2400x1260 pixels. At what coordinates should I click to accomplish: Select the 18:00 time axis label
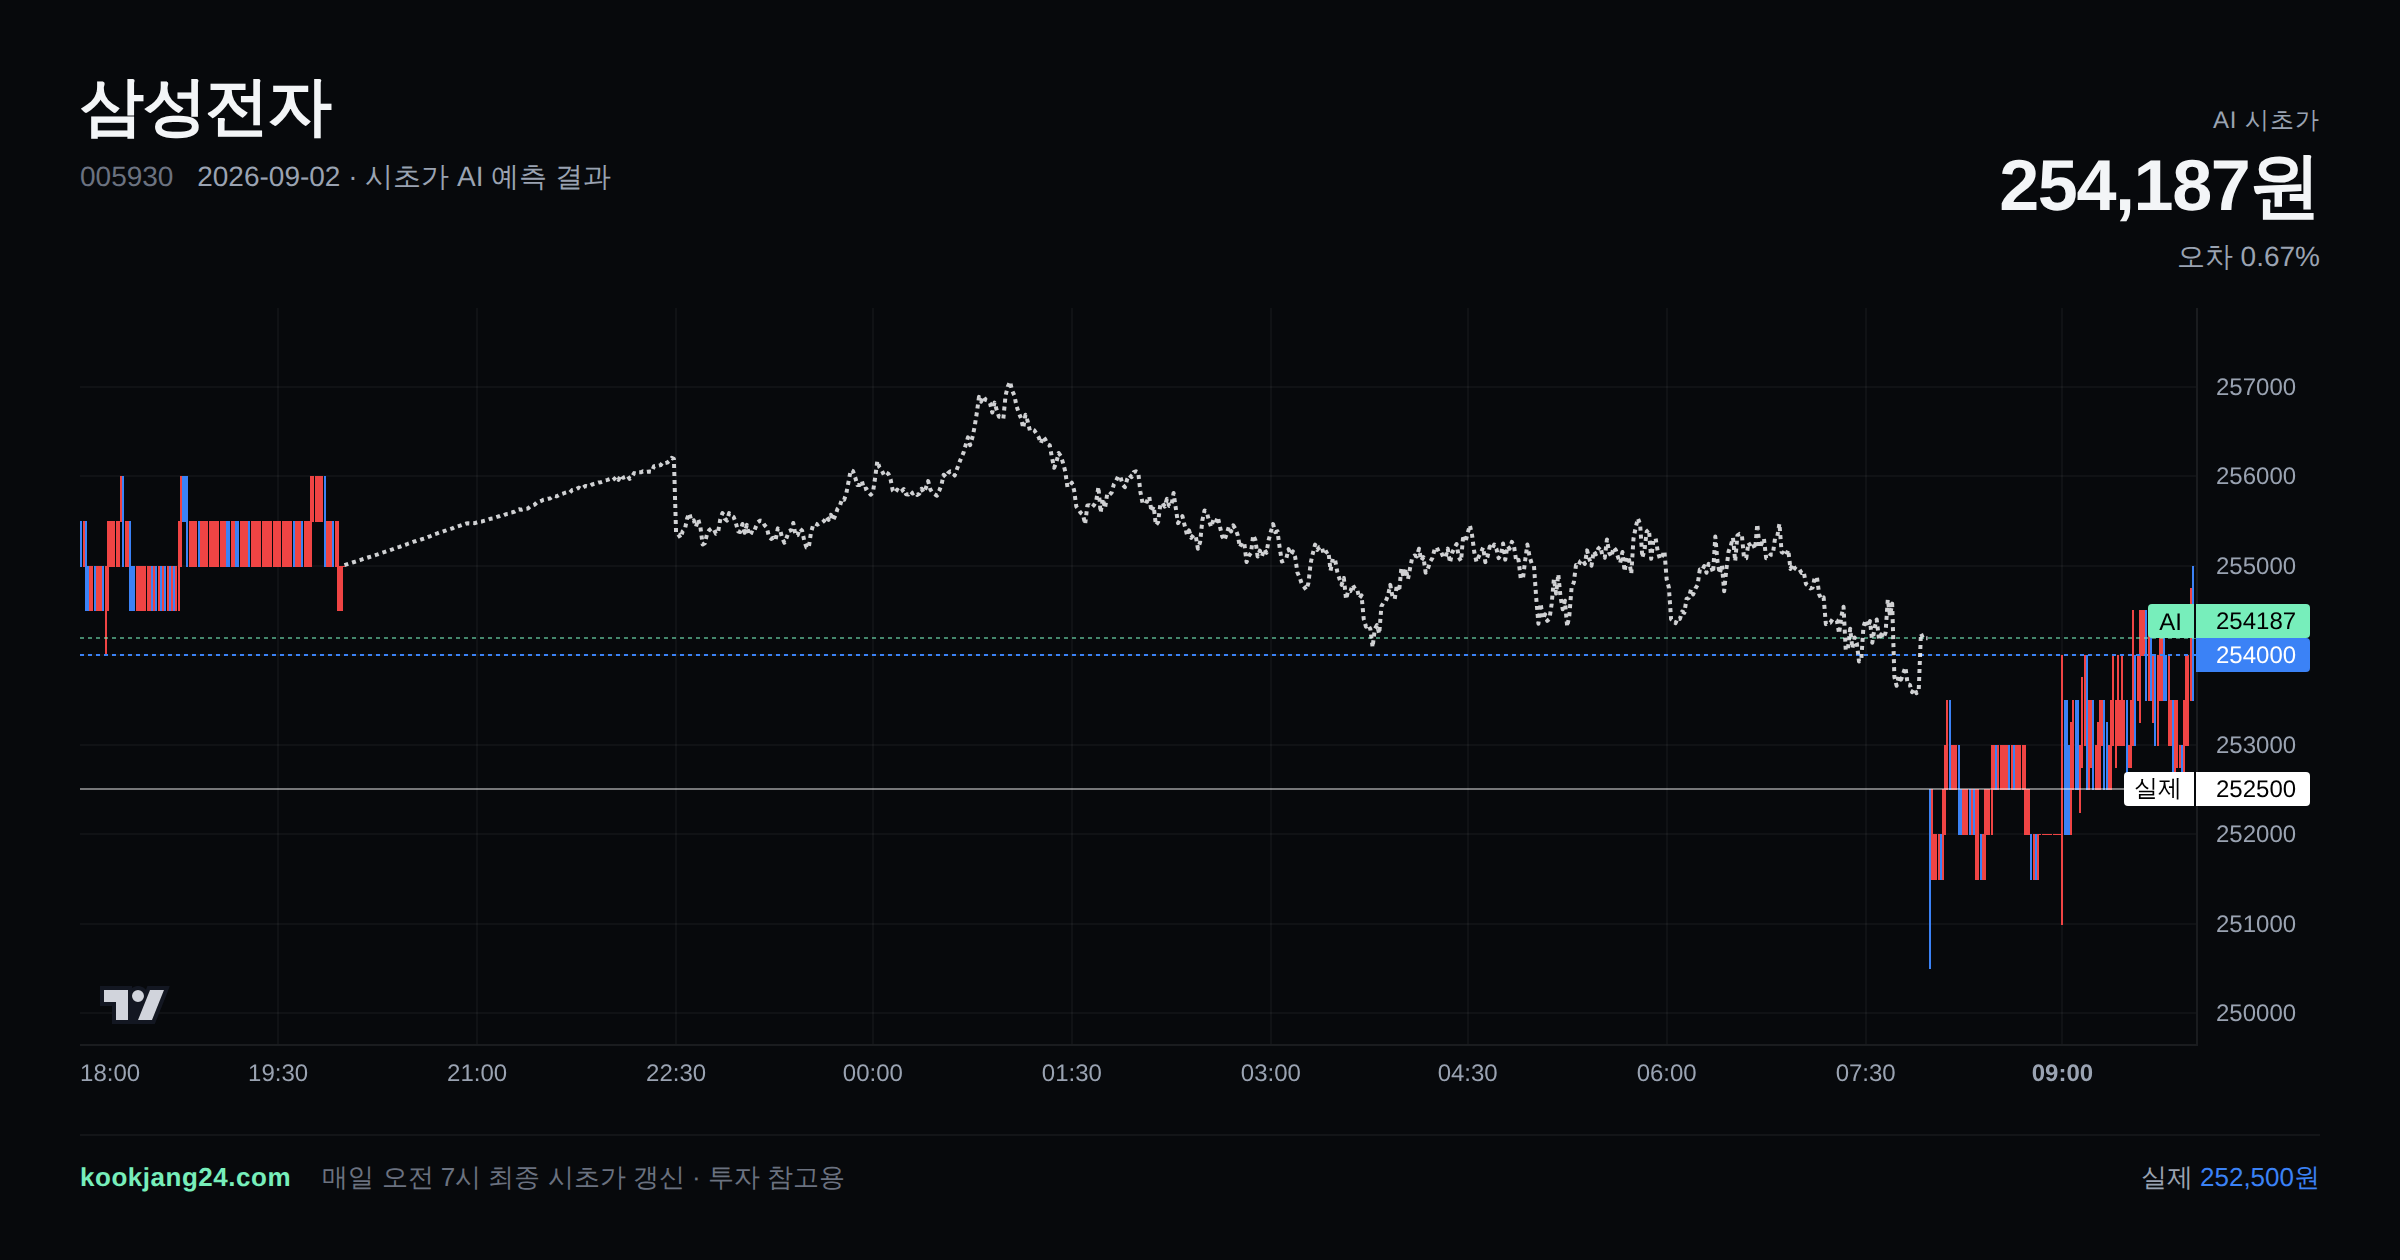point(110,1073)
